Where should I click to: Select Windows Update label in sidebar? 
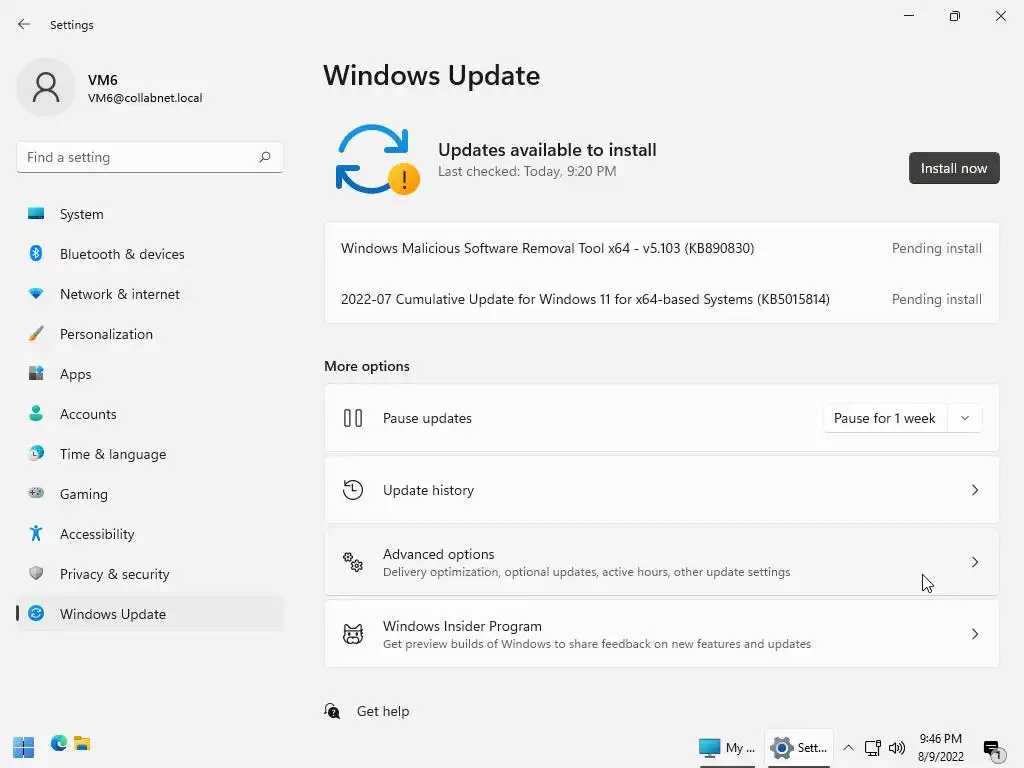point(113,614)
